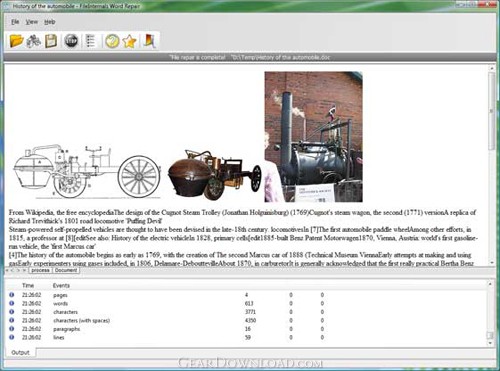Select the Output tab at bottom
Screen dimensions: 500x371
pos(20,352)
